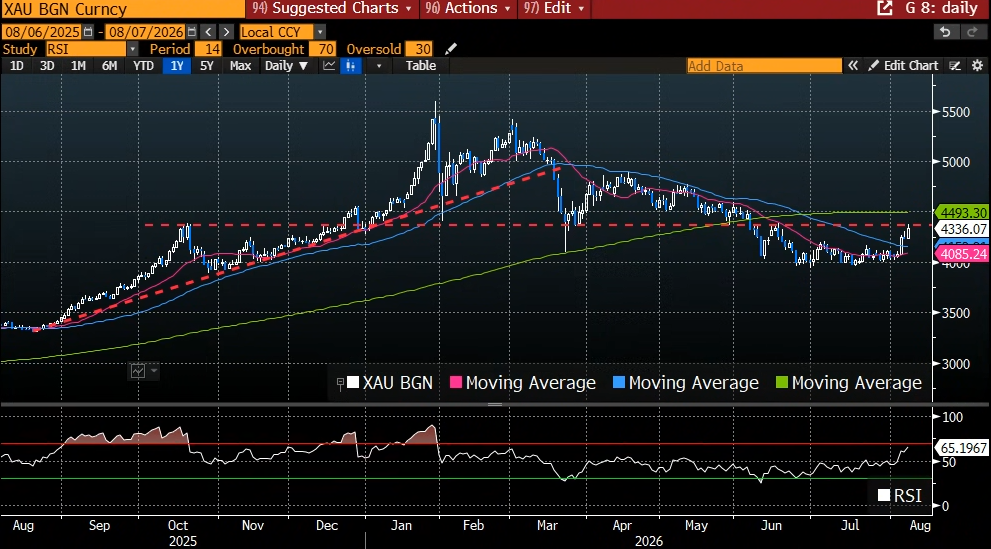Click panel divider handle above RSI pane
991x549 pixels.
[x=495, y=404]
